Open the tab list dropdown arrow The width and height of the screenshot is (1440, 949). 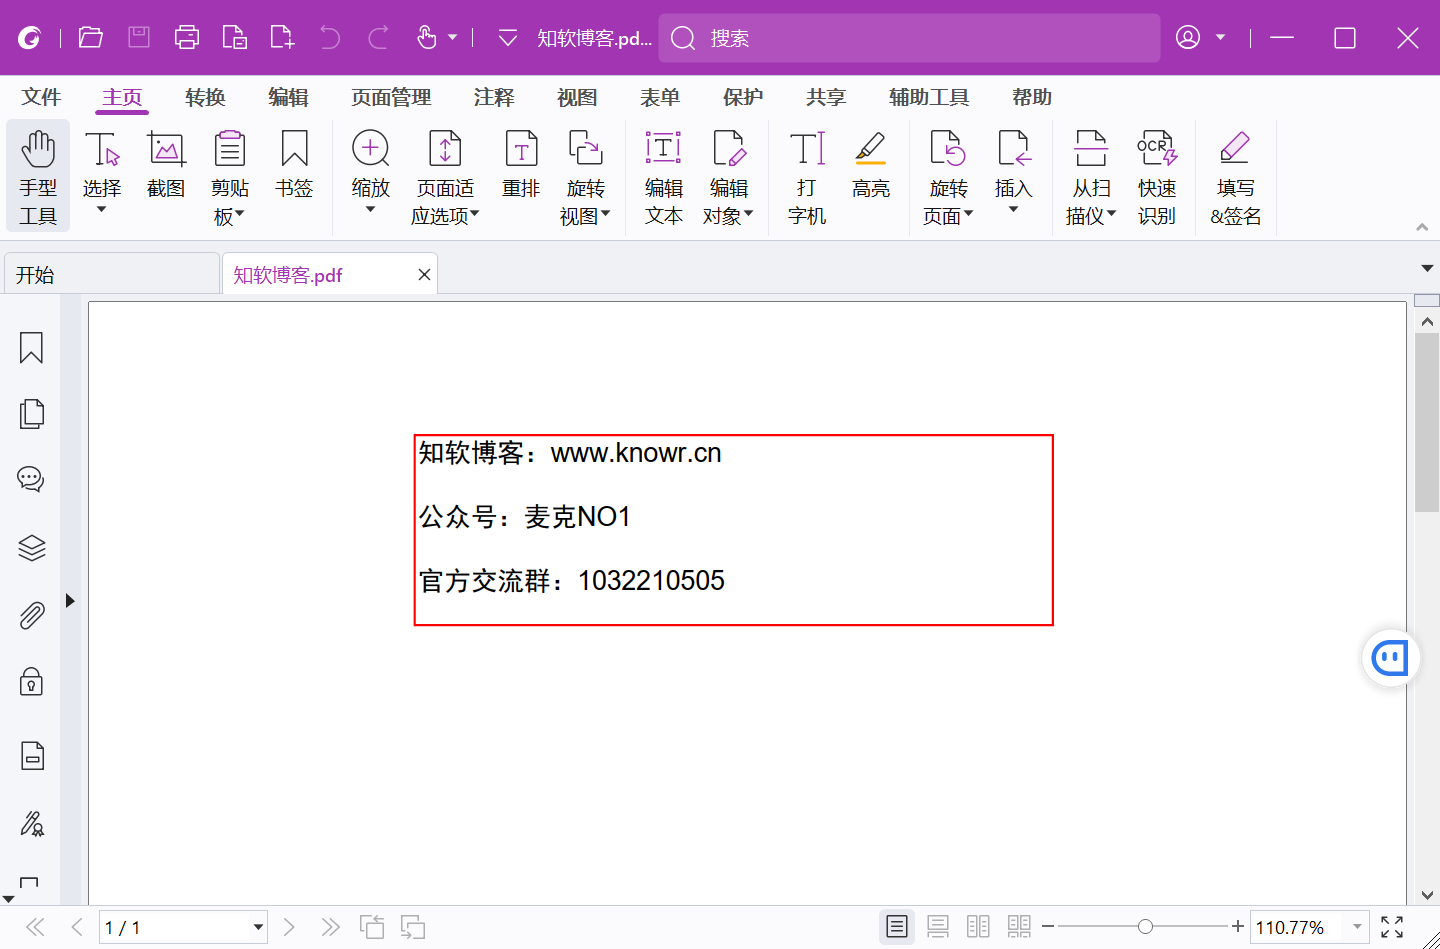point(1427,268)
